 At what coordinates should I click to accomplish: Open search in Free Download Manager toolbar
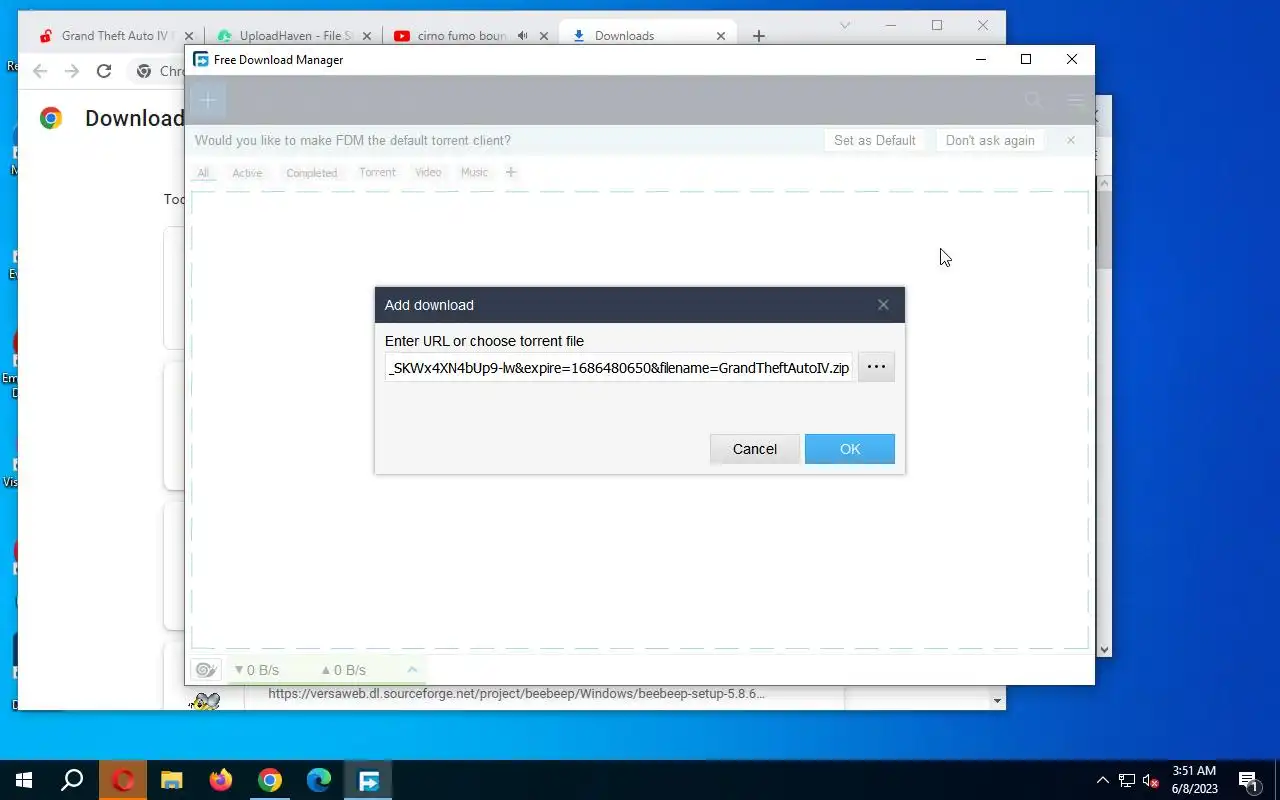pyautogui.click(x=1034, y=100)
